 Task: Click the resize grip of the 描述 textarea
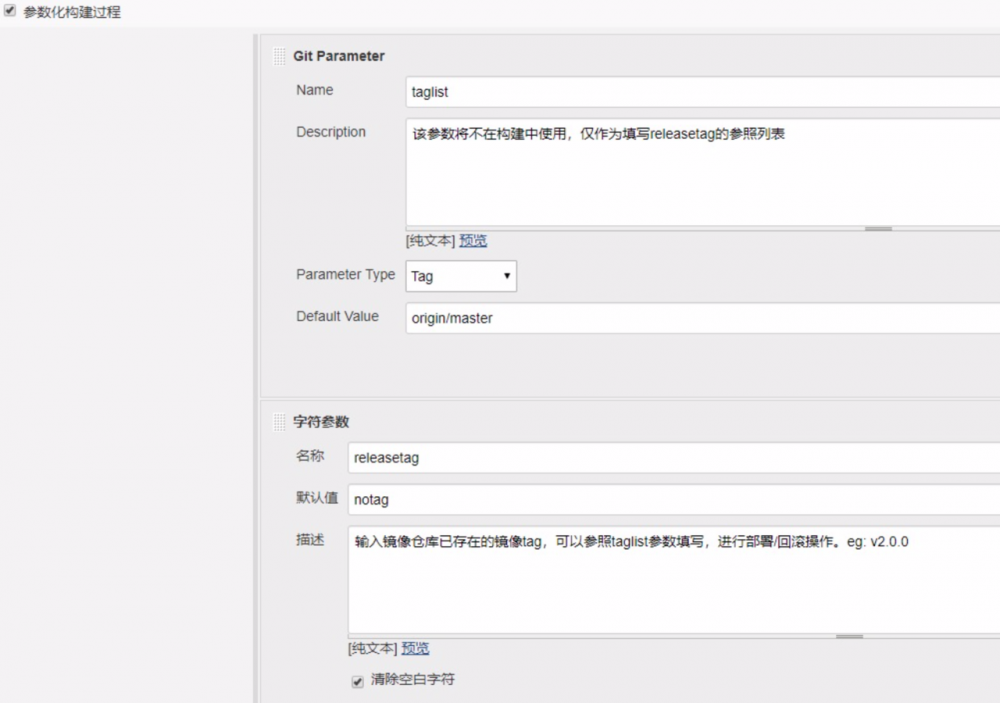[x=848, y=635]
